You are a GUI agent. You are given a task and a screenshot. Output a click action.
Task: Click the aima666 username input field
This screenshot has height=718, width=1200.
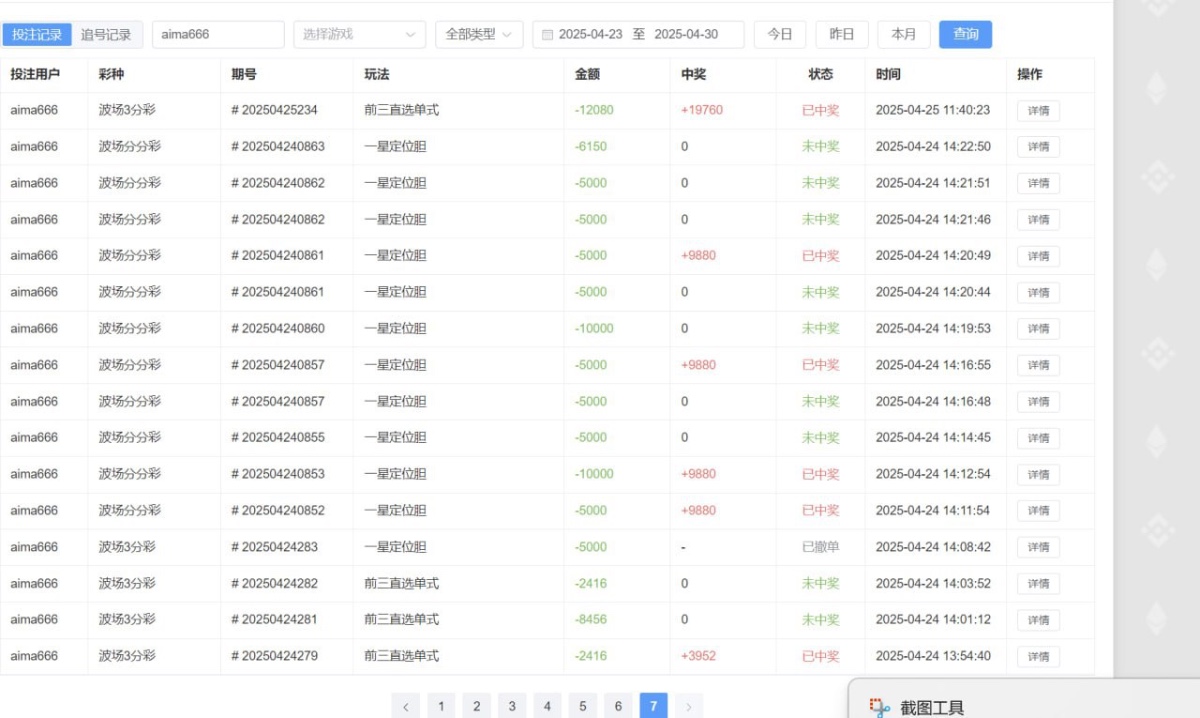tap(217, 33)
